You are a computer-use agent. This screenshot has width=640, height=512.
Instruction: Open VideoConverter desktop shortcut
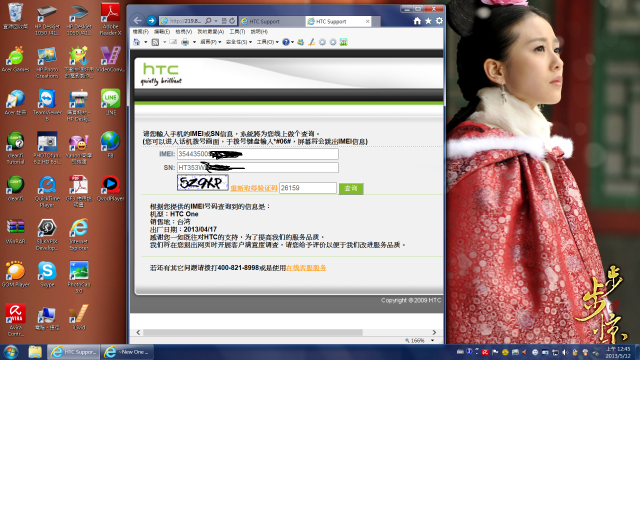pyautogui.click(x=111, y=60)
